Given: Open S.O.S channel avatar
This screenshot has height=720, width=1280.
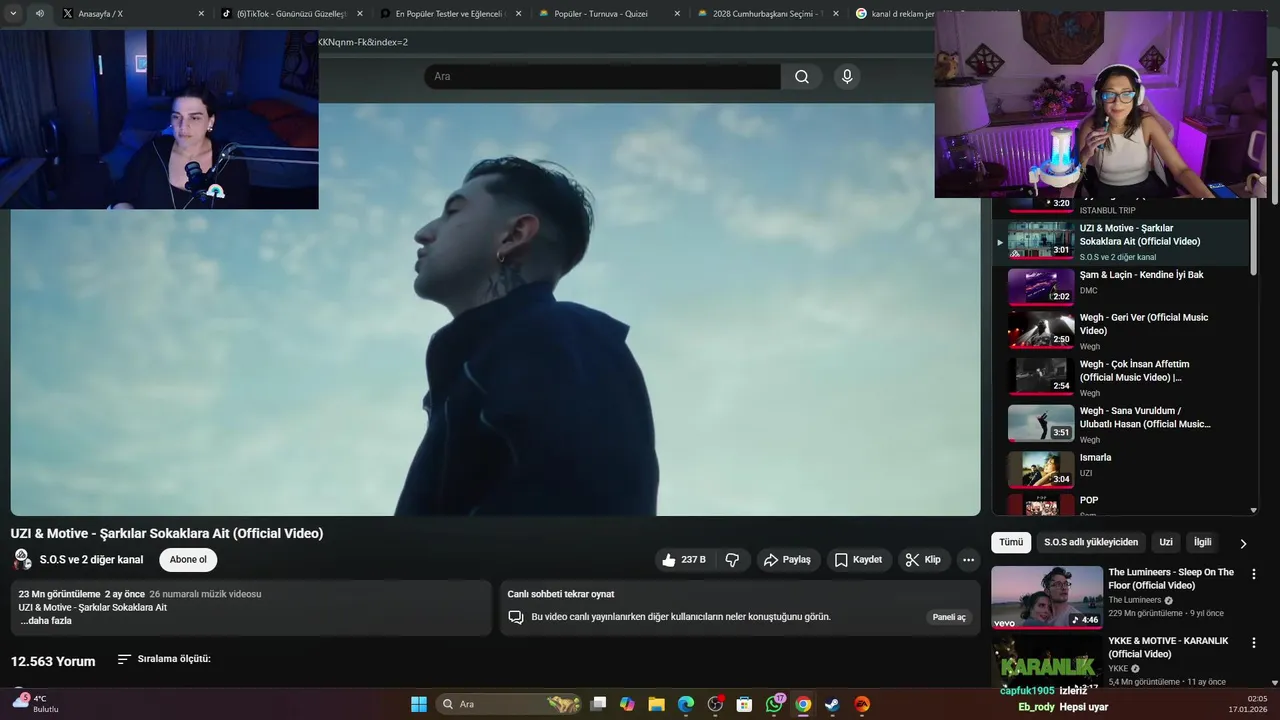Looking at the screenshot, I should pos(22,560).
